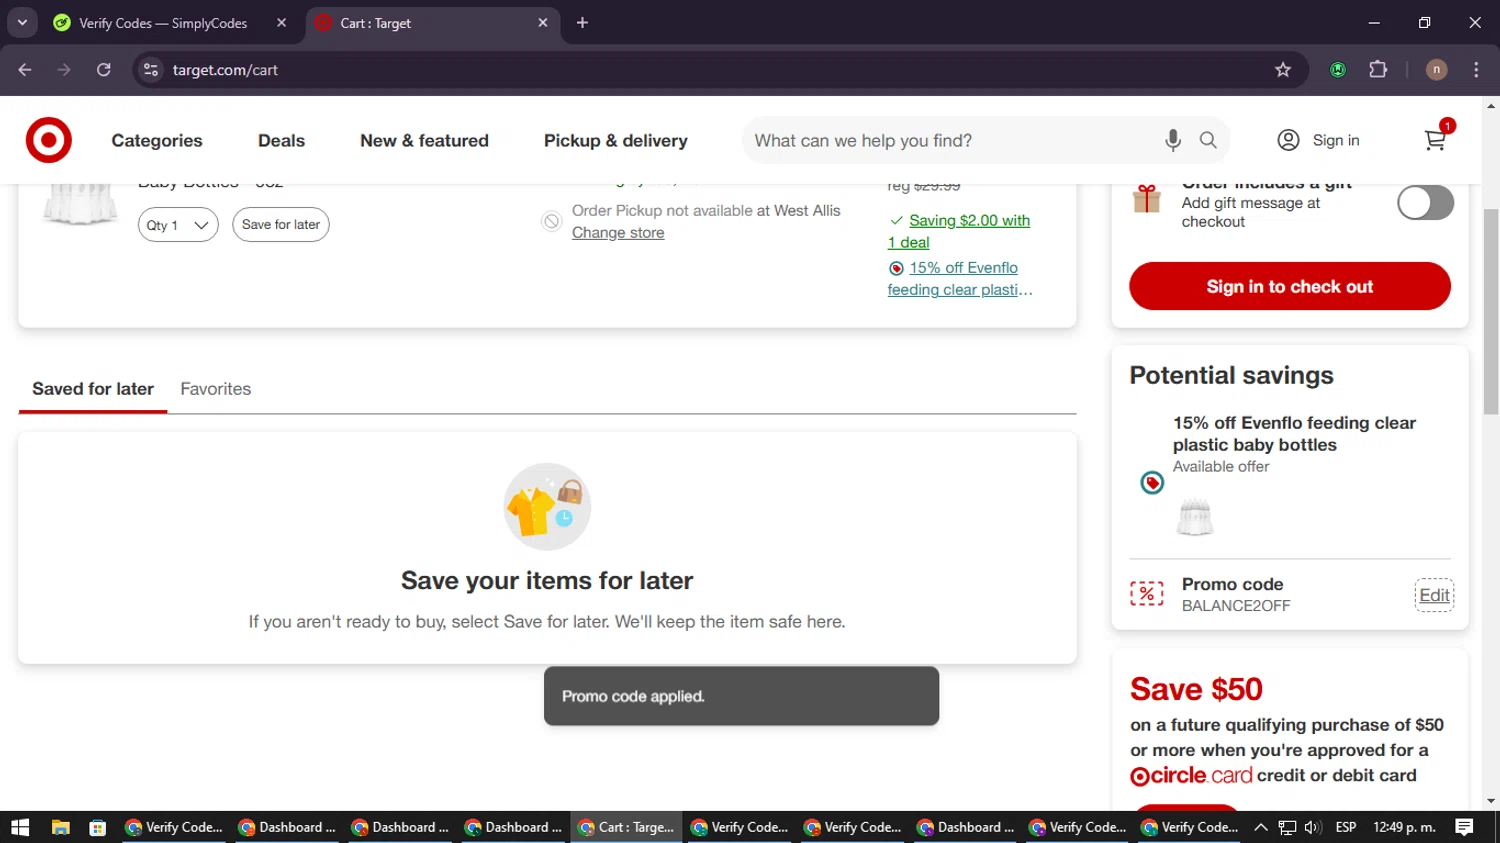This screenshot has height=843, width=1500.
Task: Click Save for later button
Action: tap(281, 225)
